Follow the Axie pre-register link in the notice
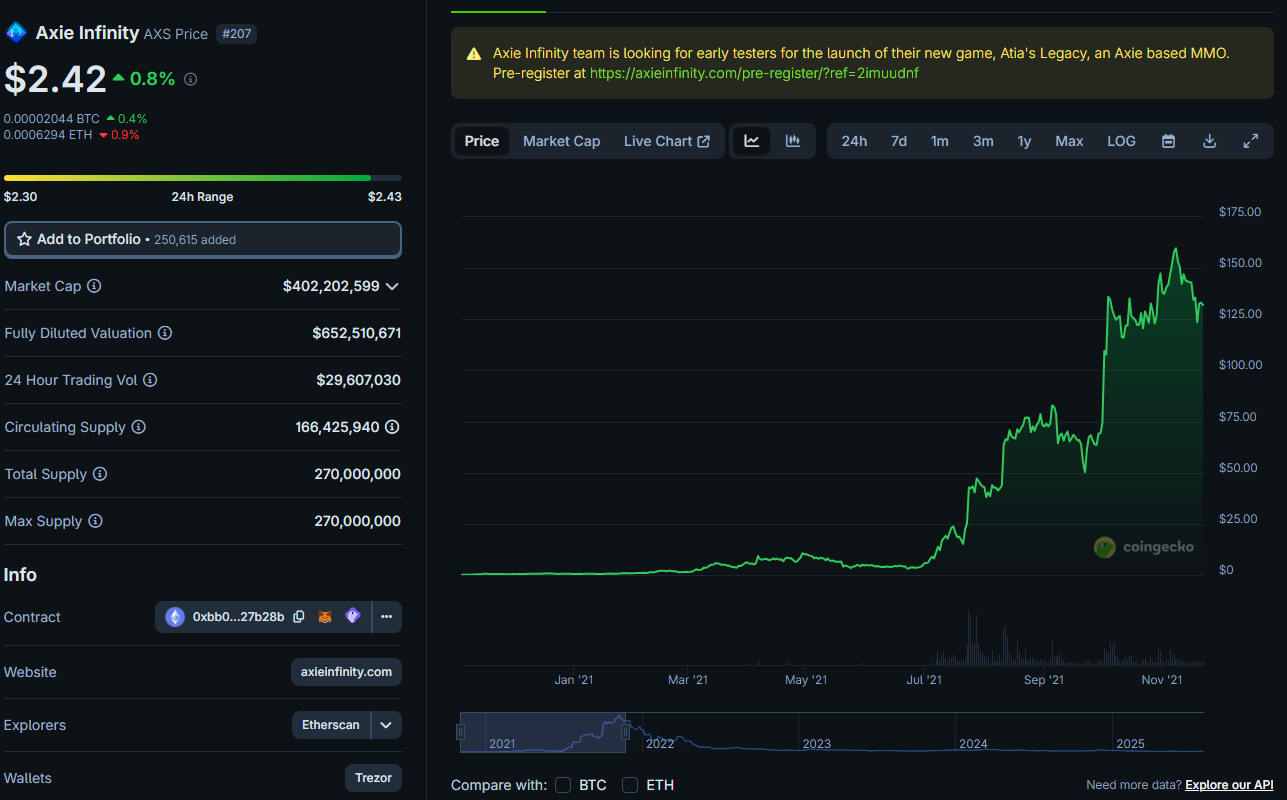The width and height of the screenshot is (1287, 800). tap(754, 73)
